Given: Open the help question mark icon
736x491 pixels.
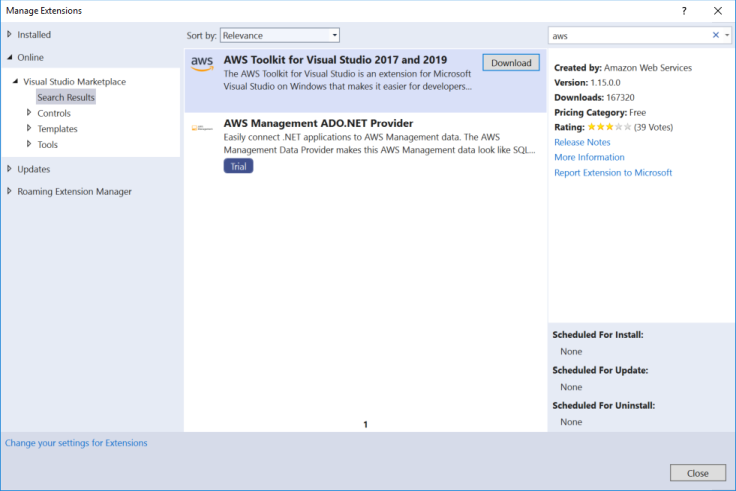Looking at the screenshot, I should (x=684, y=11).
